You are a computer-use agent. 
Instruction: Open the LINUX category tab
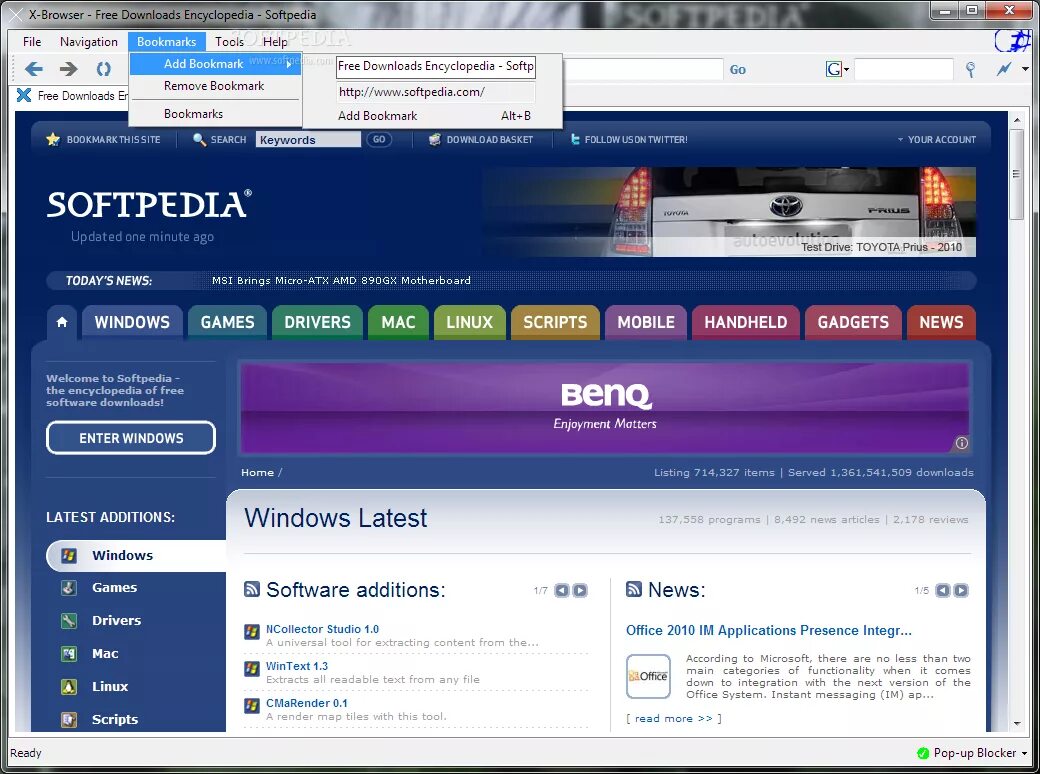tap(470, 322)
